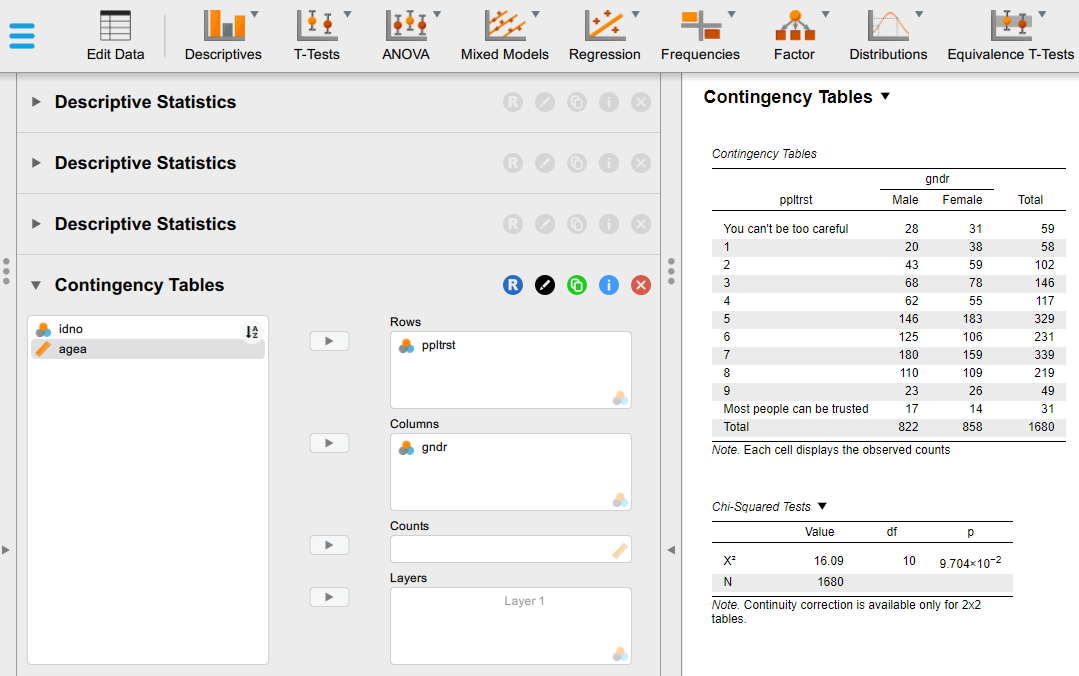Open the T-Tests analysis menu
1079x676 pixels.
316,35
